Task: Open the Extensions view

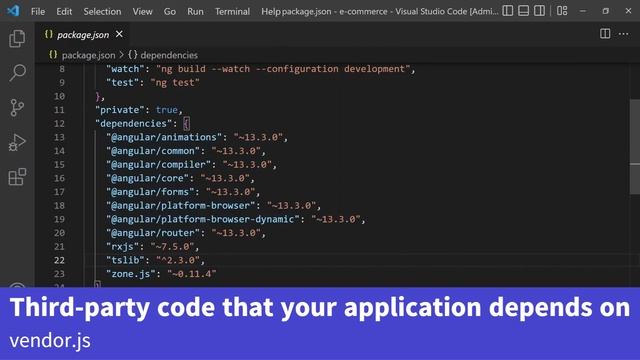Action: (x=17, y=177)
